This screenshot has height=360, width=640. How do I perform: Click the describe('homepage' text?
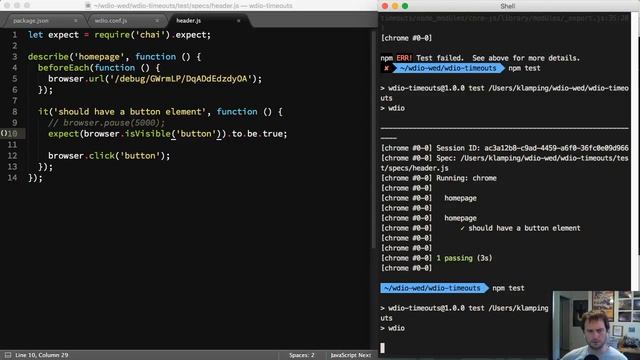[76, 57]
